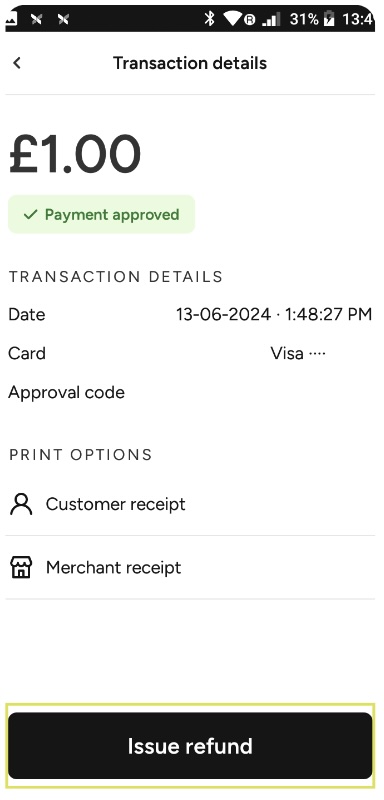Tap the £1.00 amount
This screenshot has width=384, height=800.
[x=75, y=154]
